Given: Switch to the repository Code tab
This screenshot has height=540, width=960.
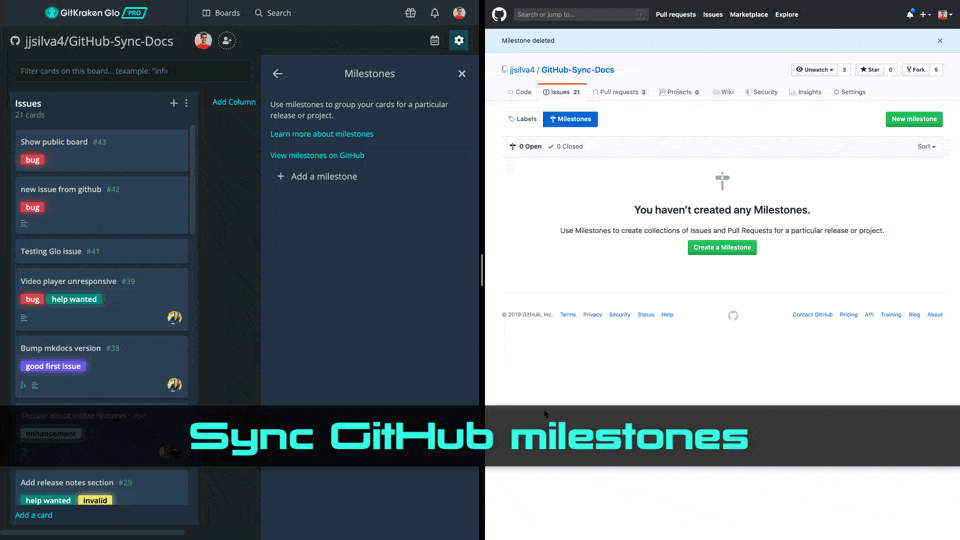Looking at the screenshot, I should point(520,92).
